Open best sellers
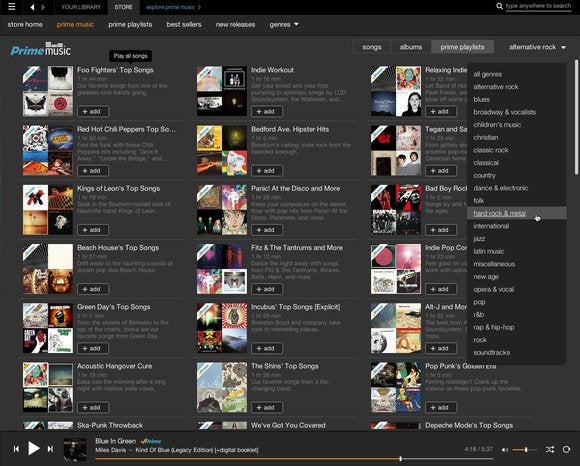 [184, 24]
